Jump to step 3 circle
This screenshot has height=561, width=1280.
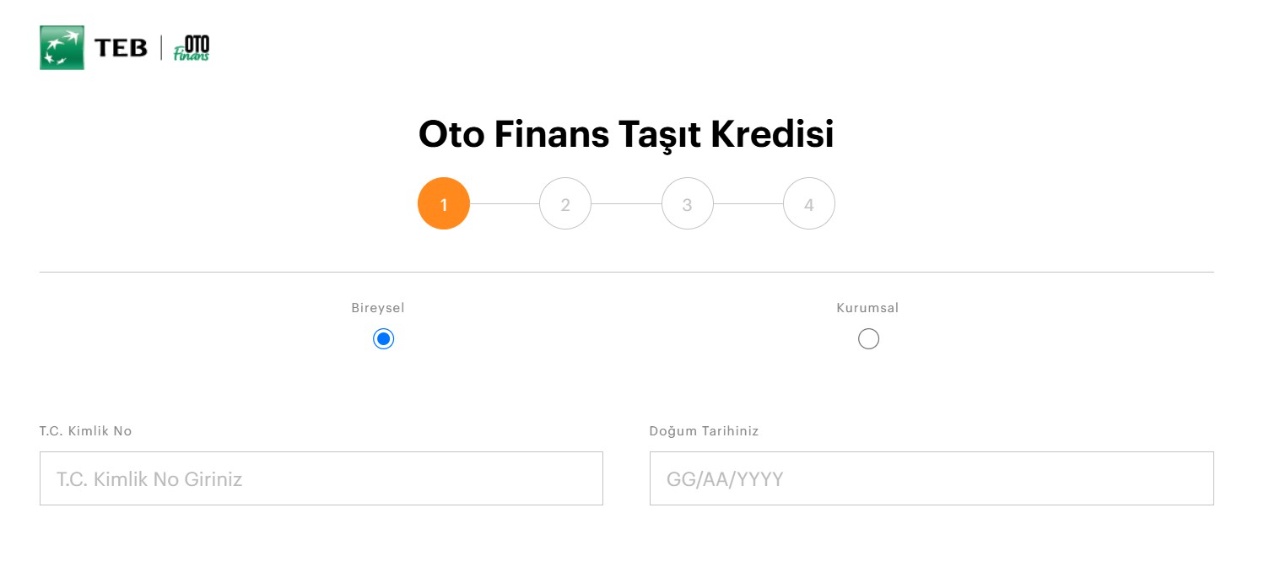click(687, 204)
